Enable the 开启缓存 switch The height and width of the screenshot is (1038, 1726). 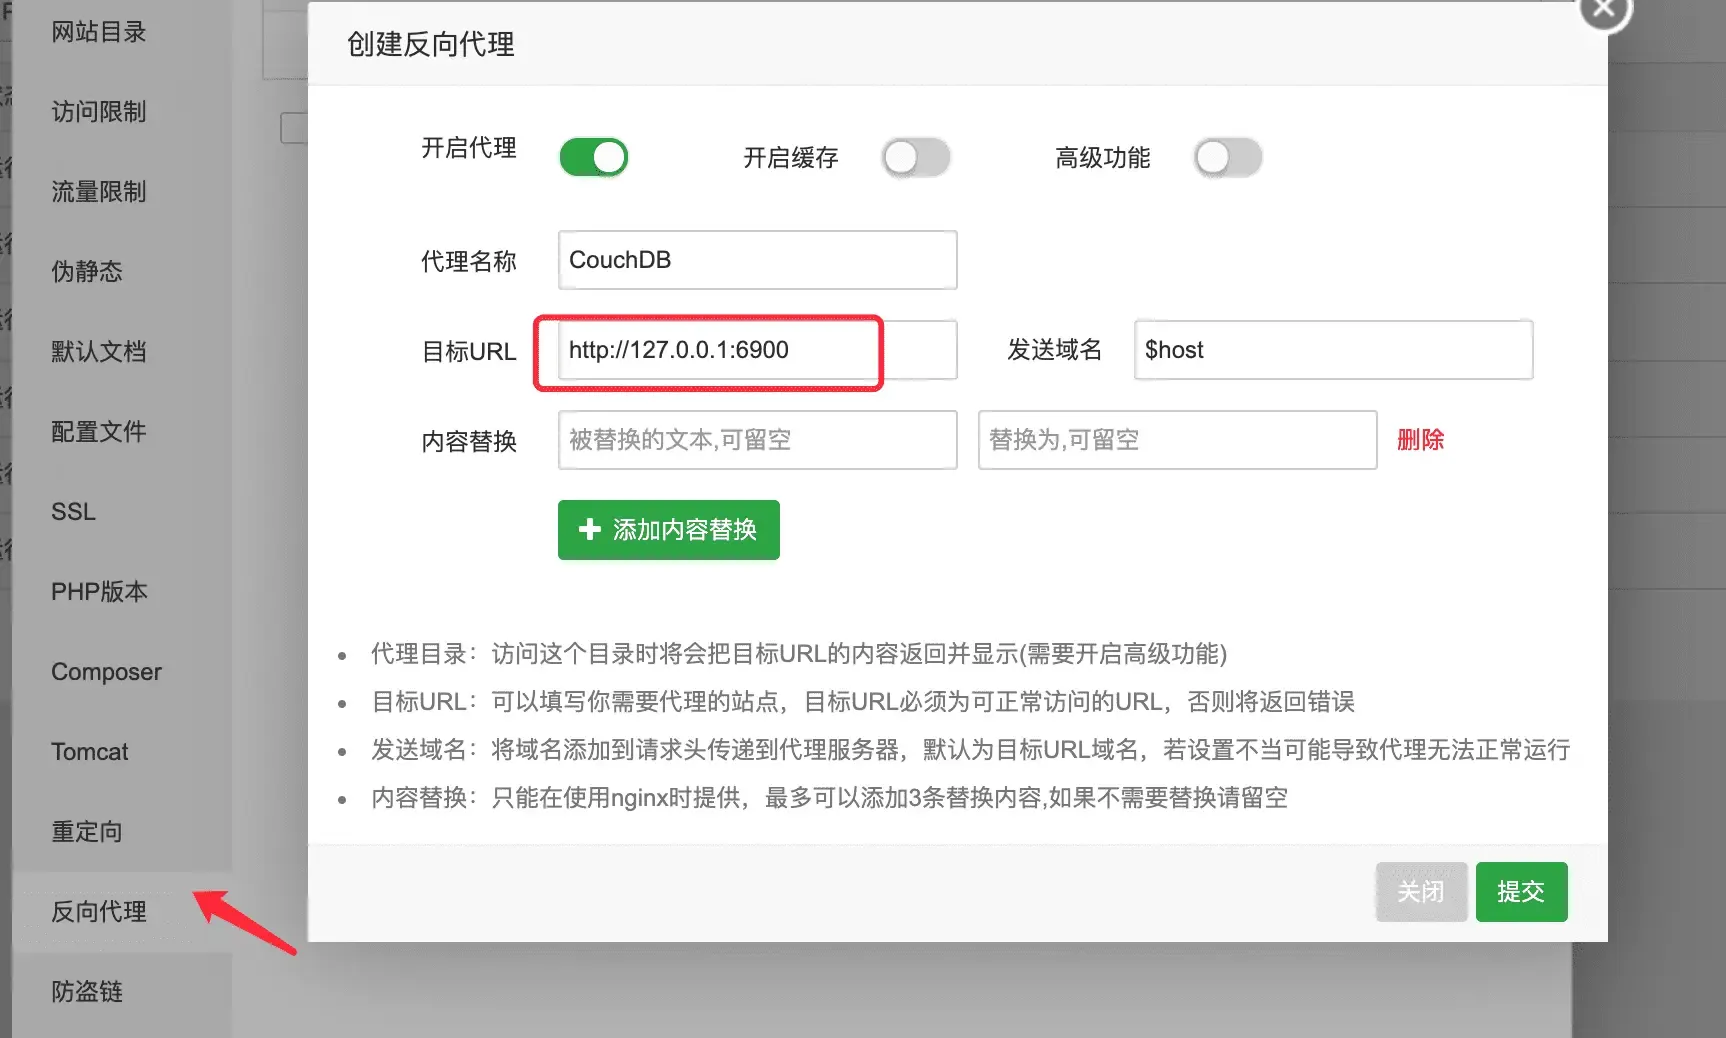point(916,157)
